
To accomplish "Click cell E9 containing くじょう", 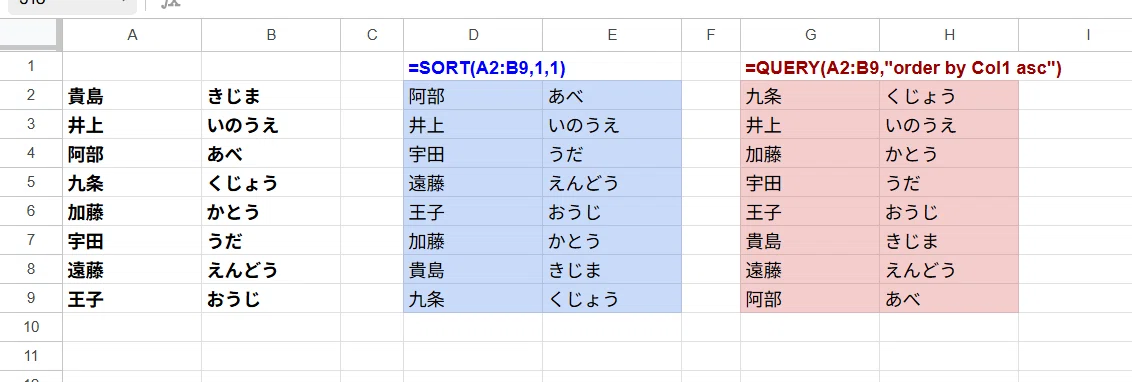I will [611, 298].
